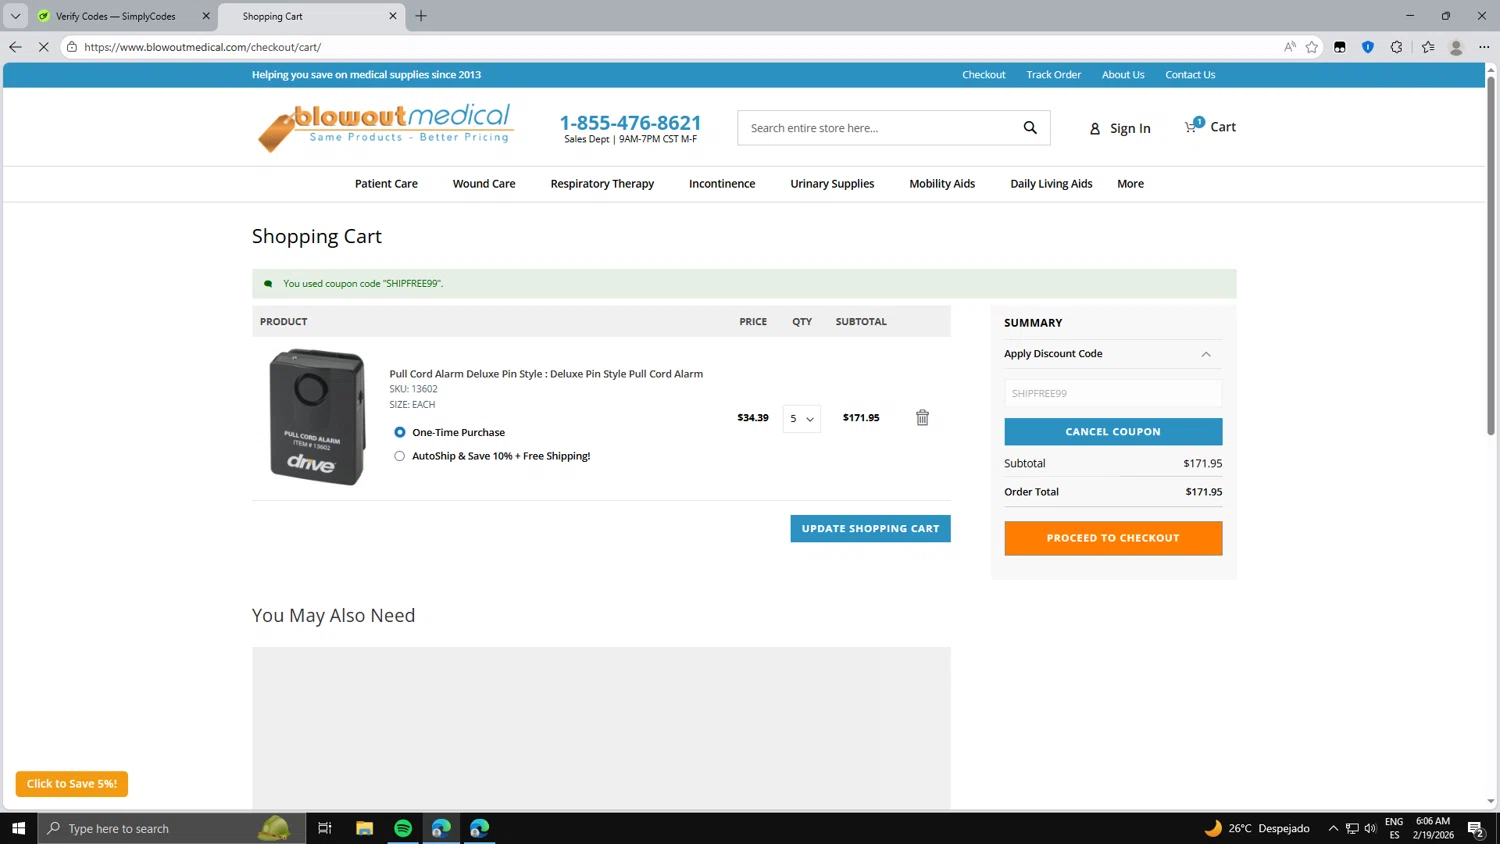
Task: Open the Patient Care menu
Action: [x=386, y=184]
